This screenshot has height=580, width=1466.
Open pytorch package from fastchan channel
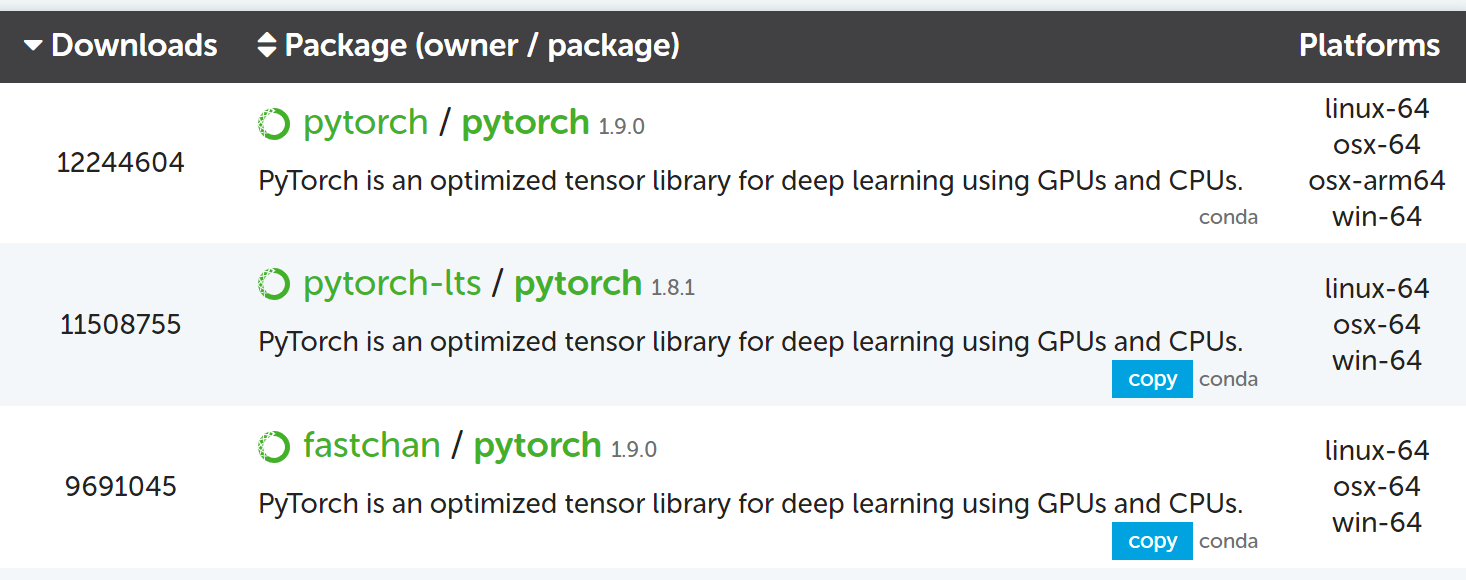pyautogui.click(x=537, y=446)
